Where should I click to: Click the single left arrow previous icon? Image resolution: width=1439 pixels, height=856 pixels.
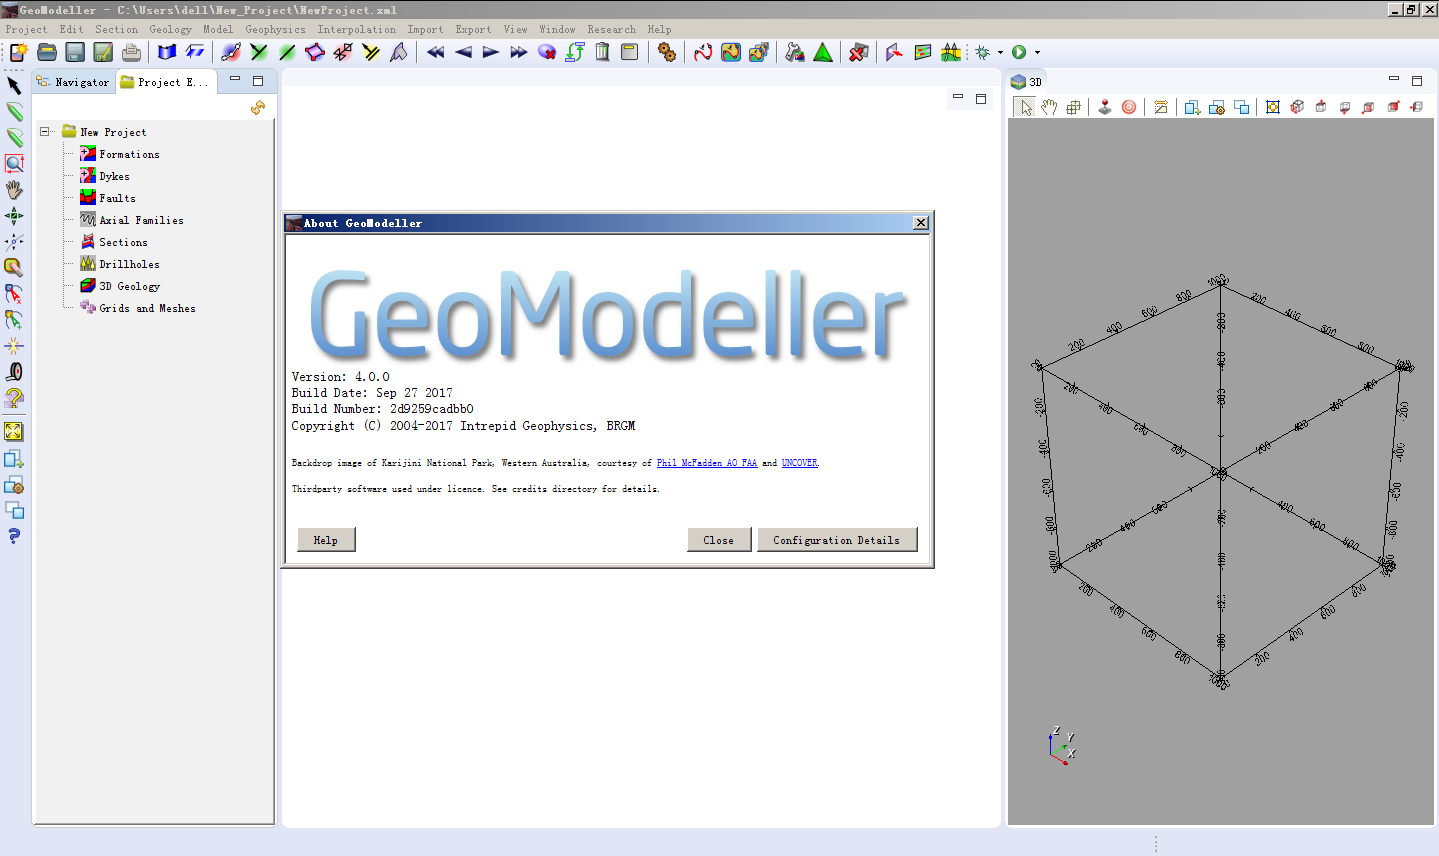[x=463, y=52]
